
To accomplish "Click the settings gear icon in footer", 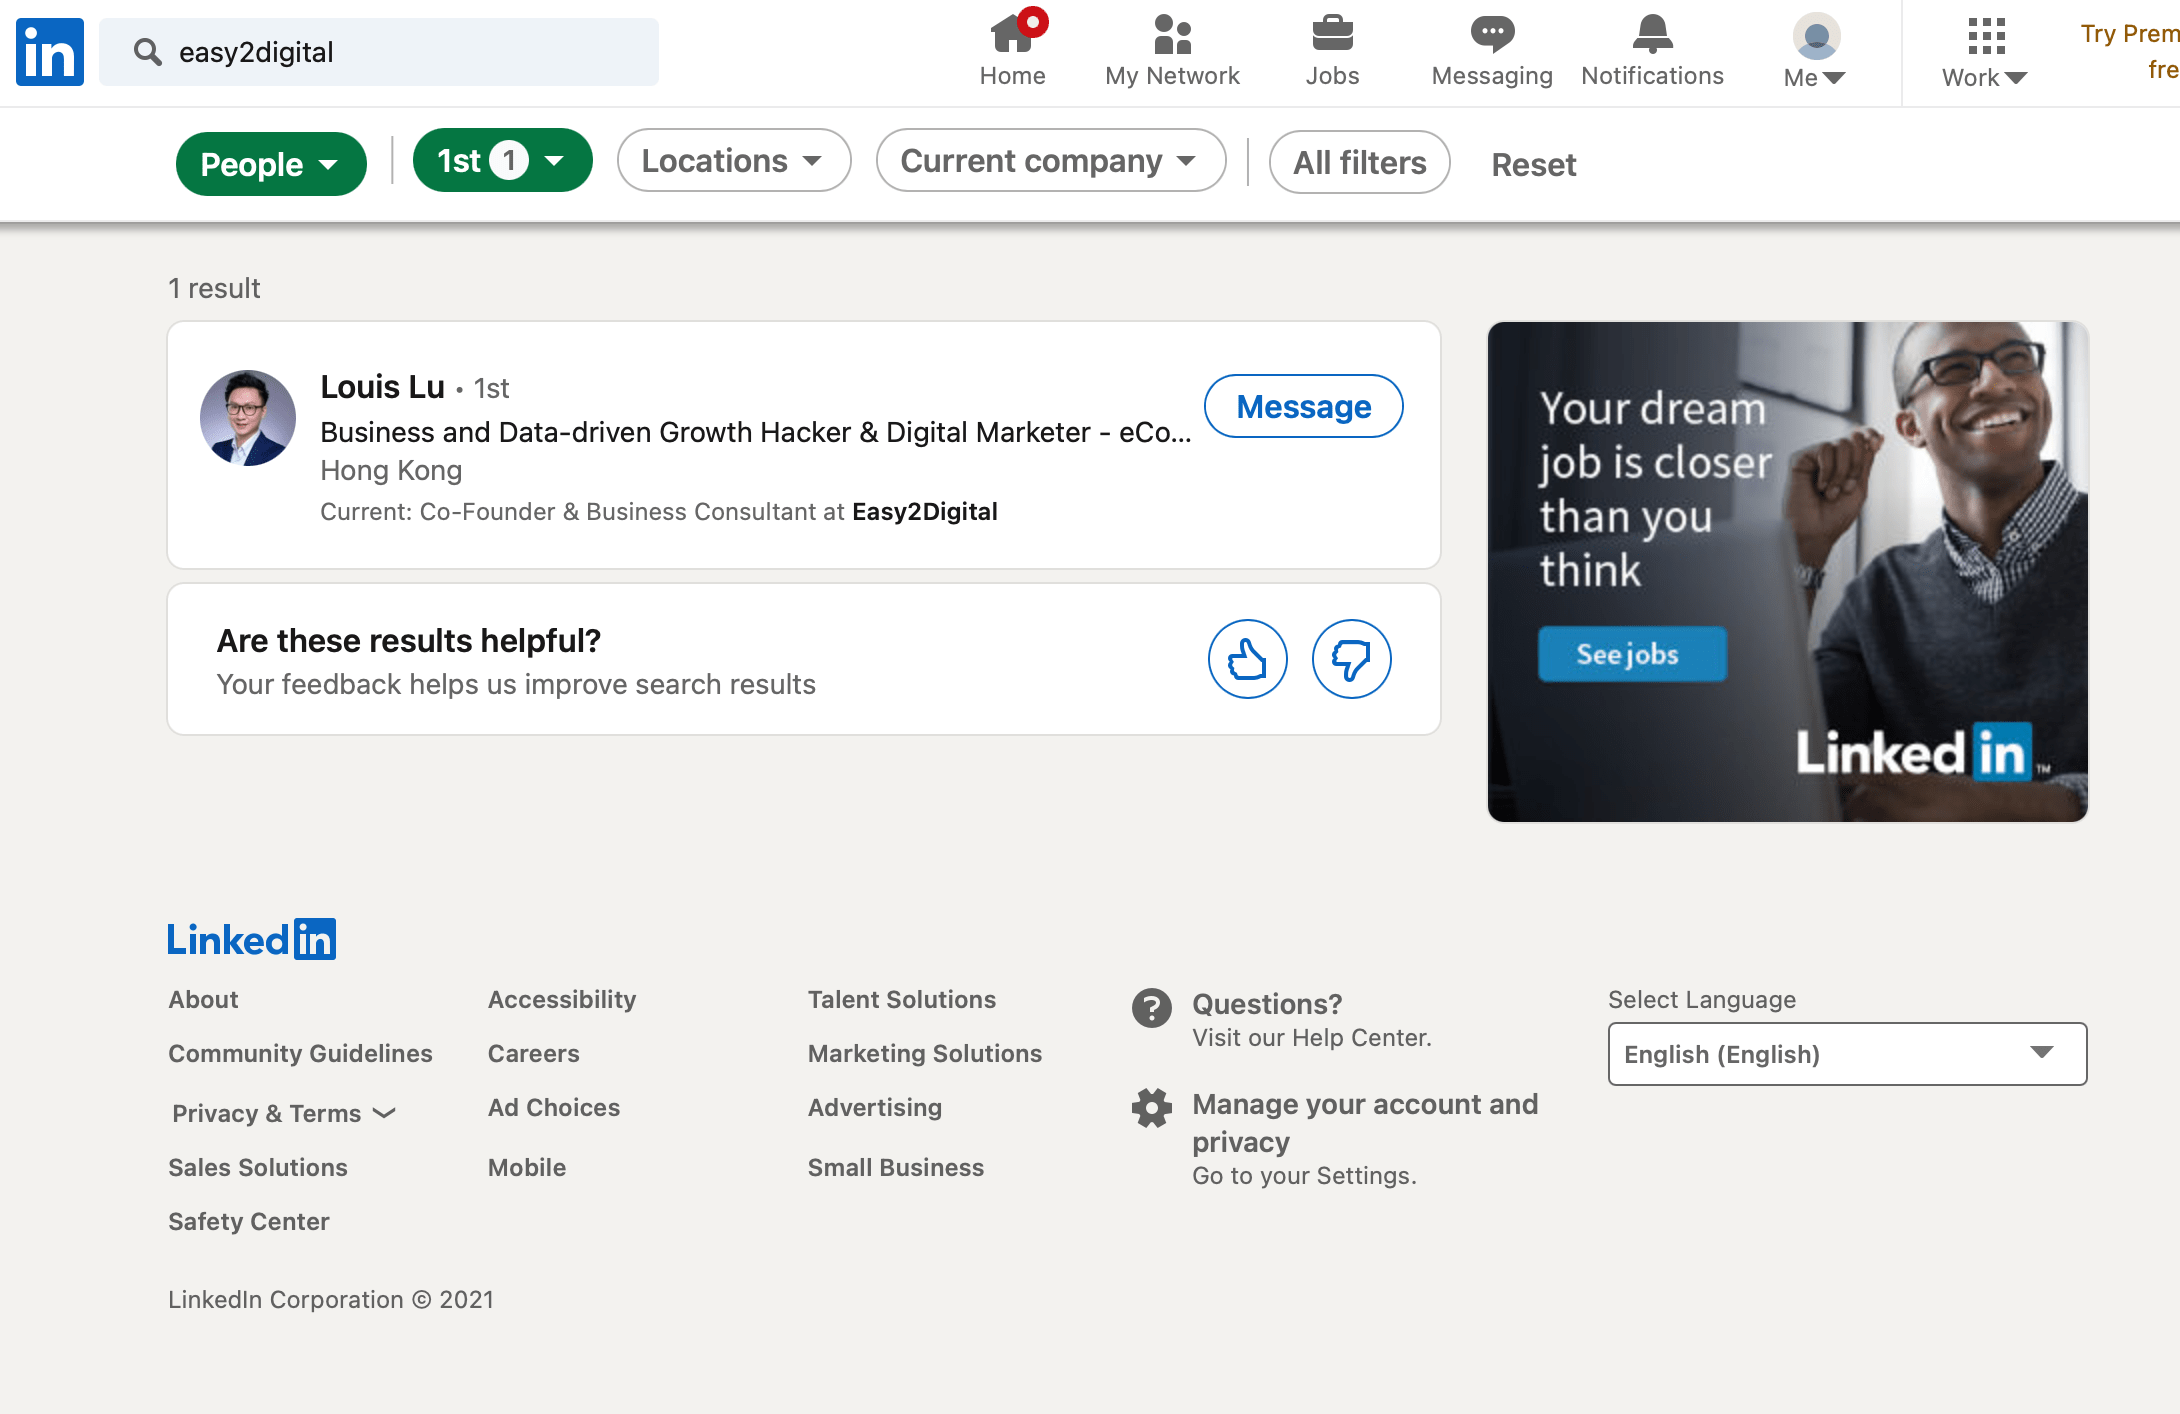I will (1152, 1107).
